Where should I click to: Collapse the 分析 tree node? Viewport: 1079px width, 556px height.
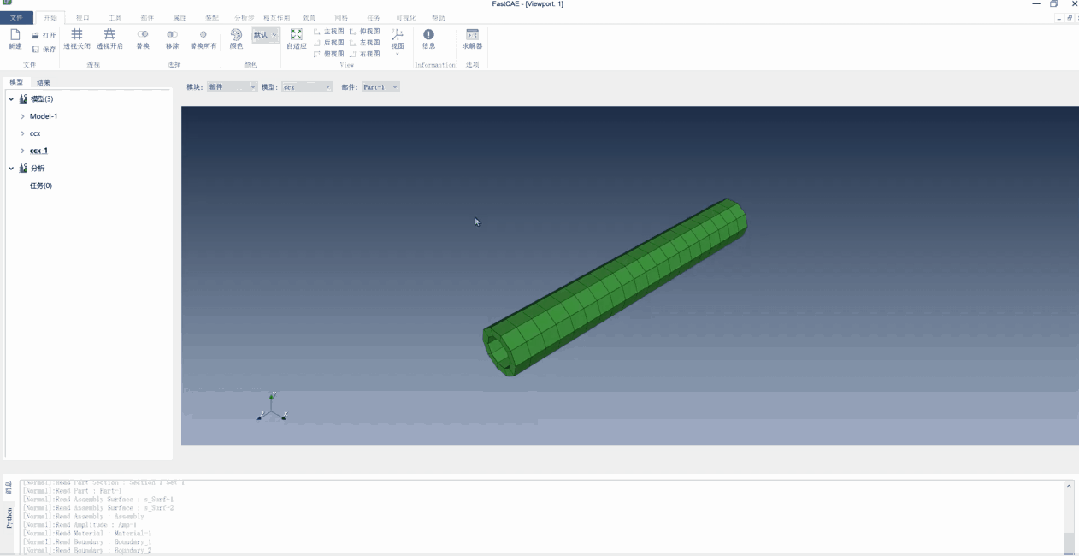(12, 168)
